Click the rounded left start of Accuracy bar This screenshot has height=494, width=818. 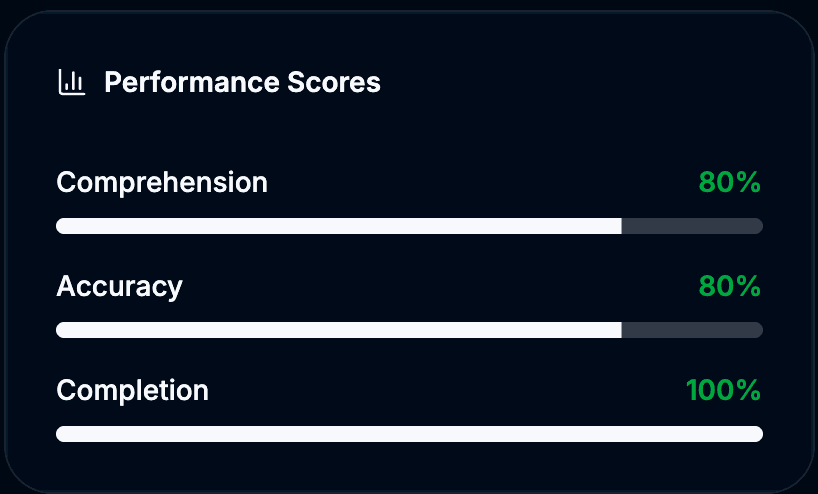(x=62, y=330)
